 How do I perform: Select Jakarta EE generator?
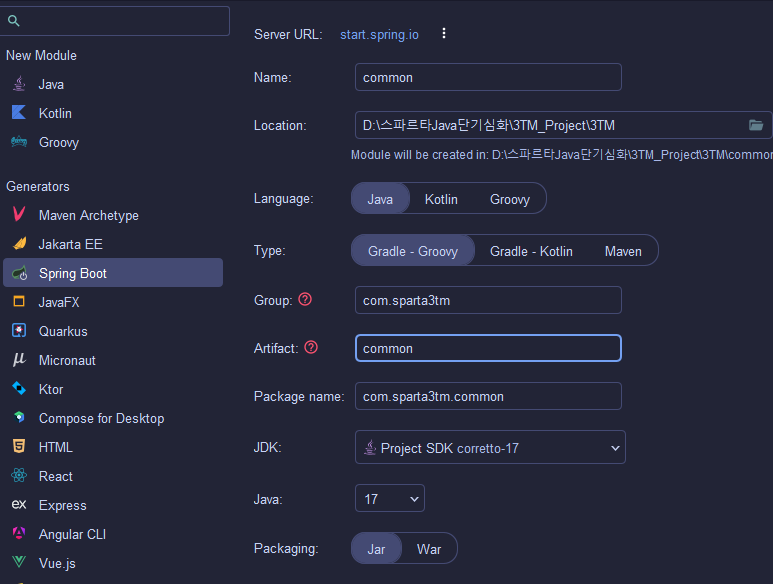112,244
